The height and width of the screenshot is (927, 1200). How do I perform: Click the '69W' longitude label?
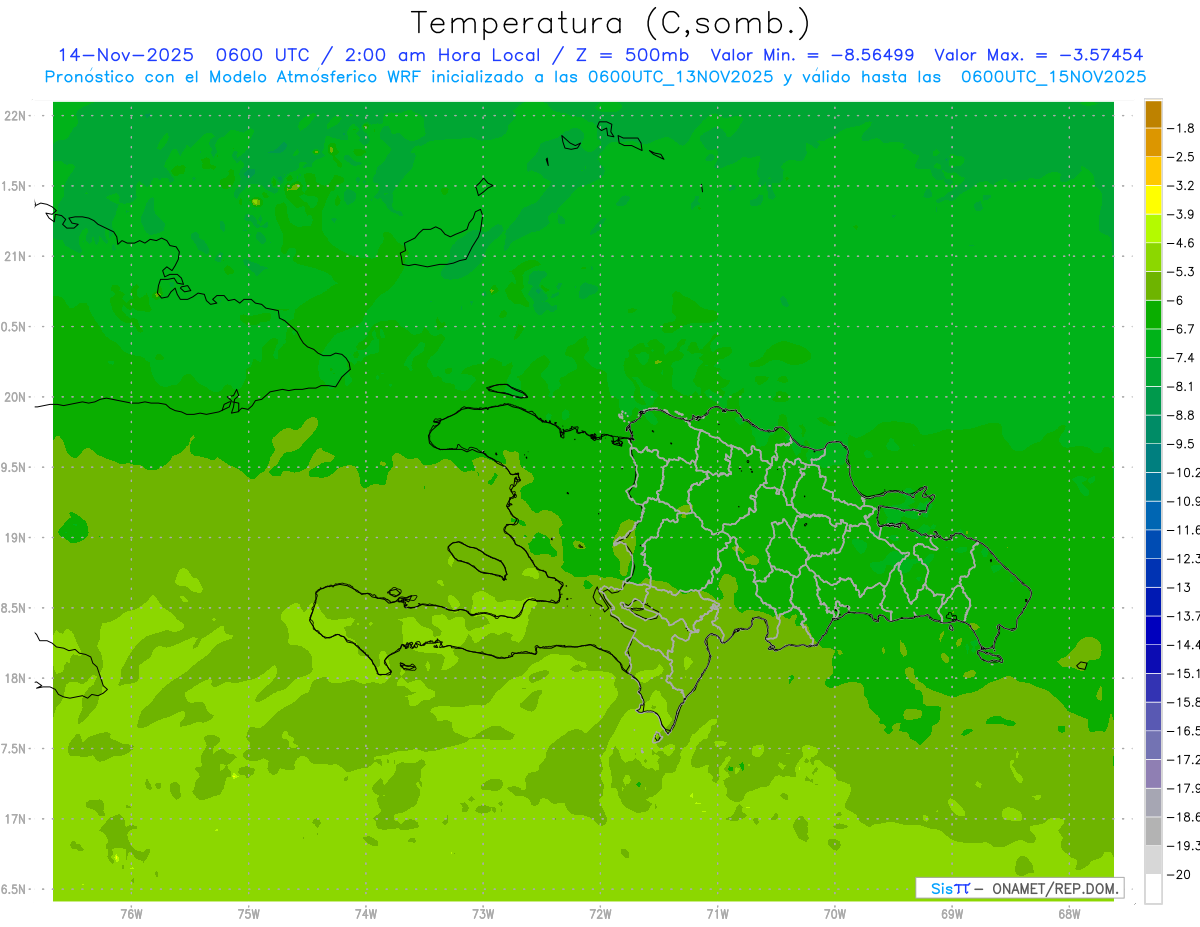[952, 914]
